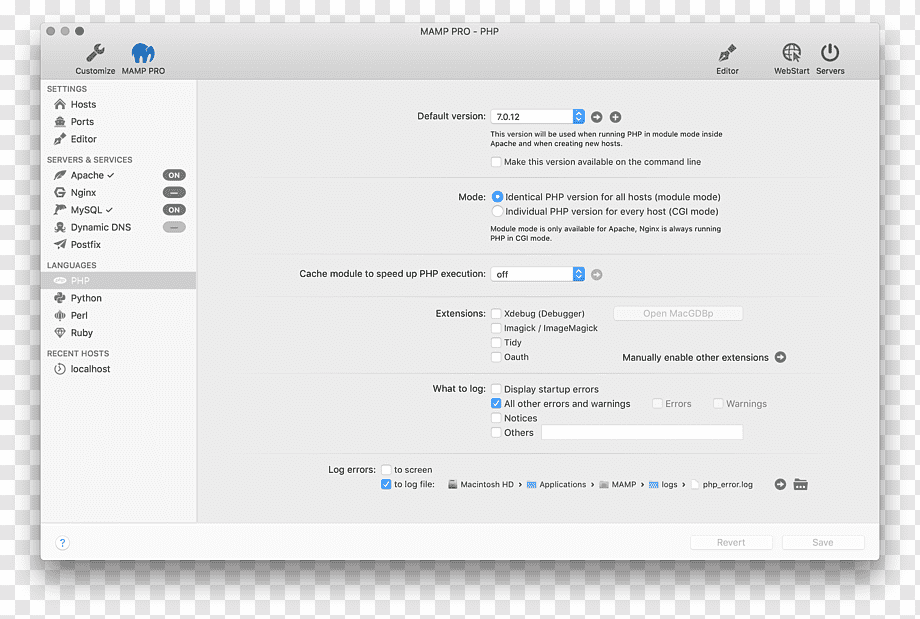
Task: Select PHP under Languages
Action: (119, 280)
